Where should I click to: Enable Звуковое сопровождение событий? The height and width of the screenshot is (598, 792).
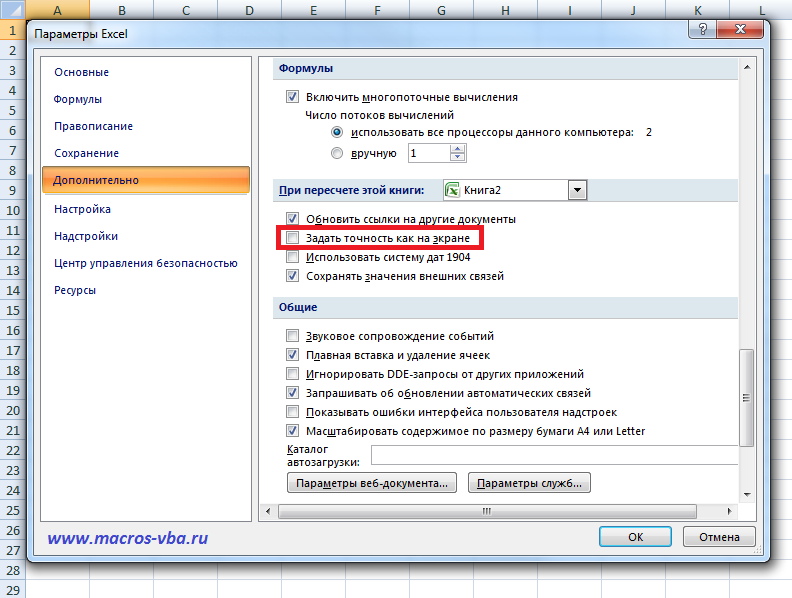(292, 335)
